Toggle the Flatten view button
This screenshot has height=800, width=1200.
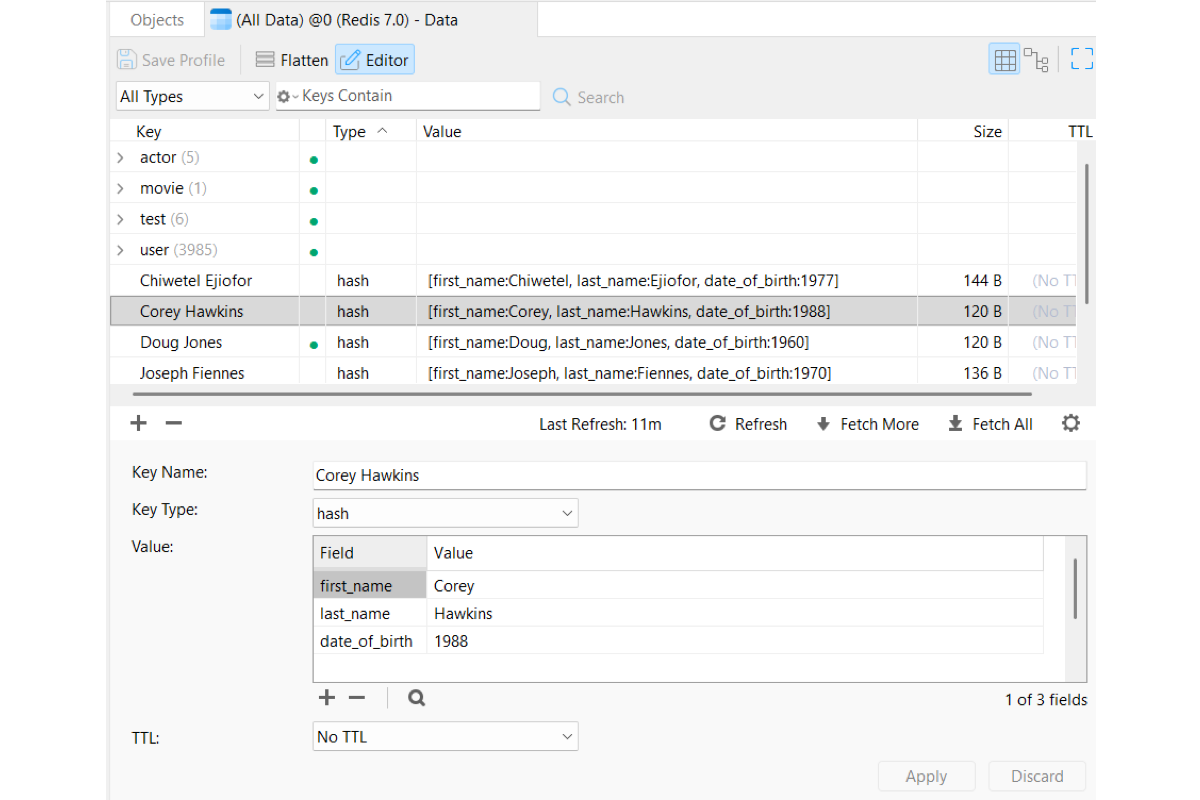pyautogui.click(x=292, y=60)
